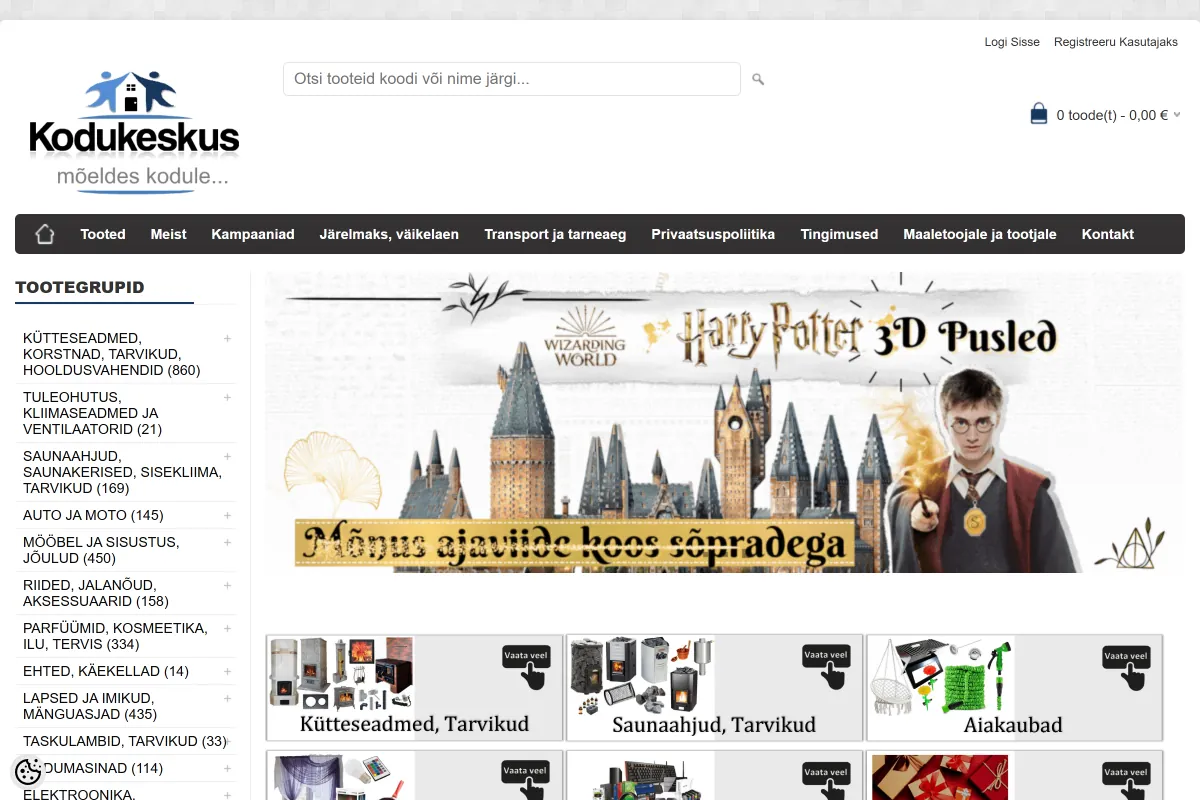The image size is (1200, 800).
Task: Open Transport ja tarneaeg menu item
Action: 555,234
